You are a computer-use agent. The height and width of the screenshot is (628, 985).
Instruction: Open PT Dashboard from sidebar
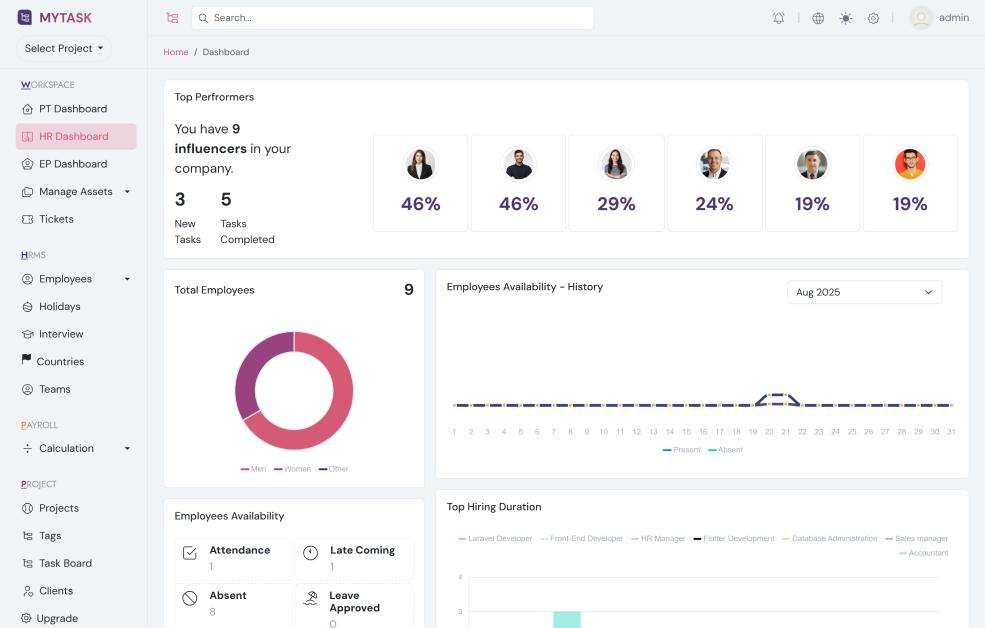pyautogui.click(x=72, y=109)
